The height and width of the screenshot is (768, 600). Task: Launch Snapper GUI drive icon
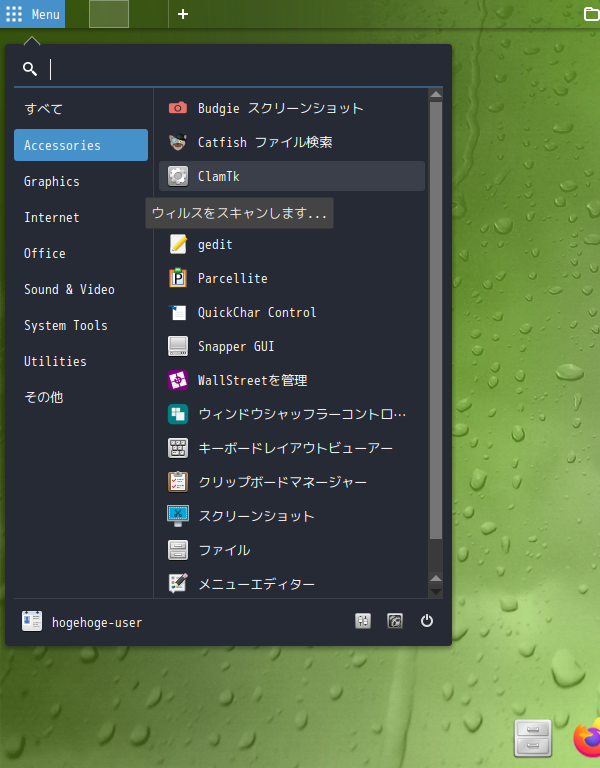point(178,346)
